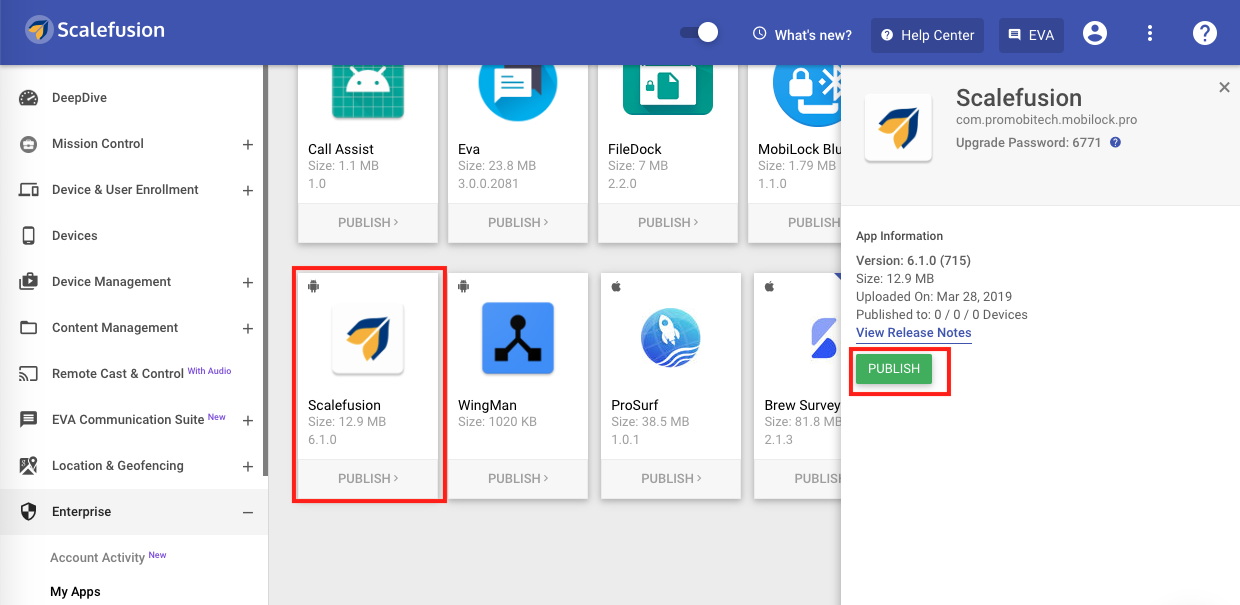Open Mission Control in the sidebar

coord(98,144)
